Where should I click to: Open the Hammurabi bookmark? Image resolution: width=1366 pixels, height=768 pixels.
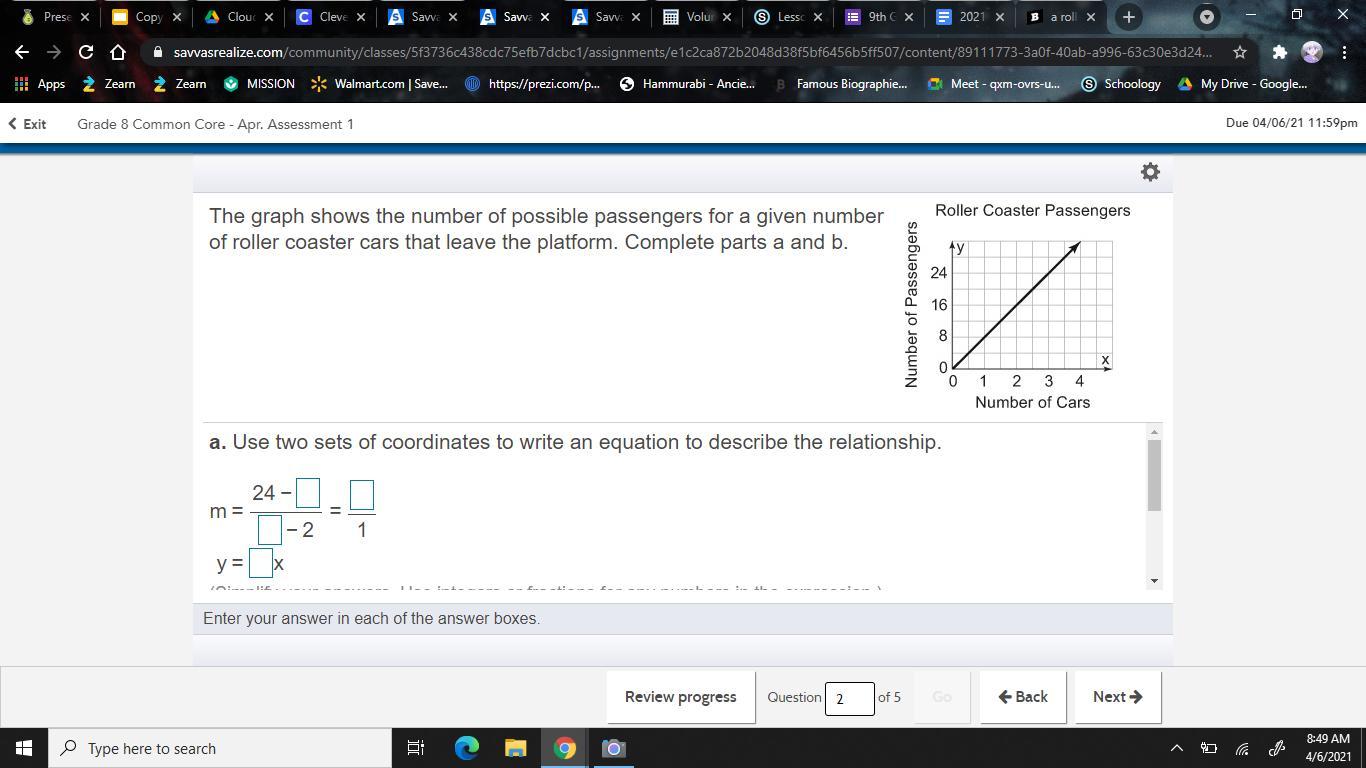688,84
